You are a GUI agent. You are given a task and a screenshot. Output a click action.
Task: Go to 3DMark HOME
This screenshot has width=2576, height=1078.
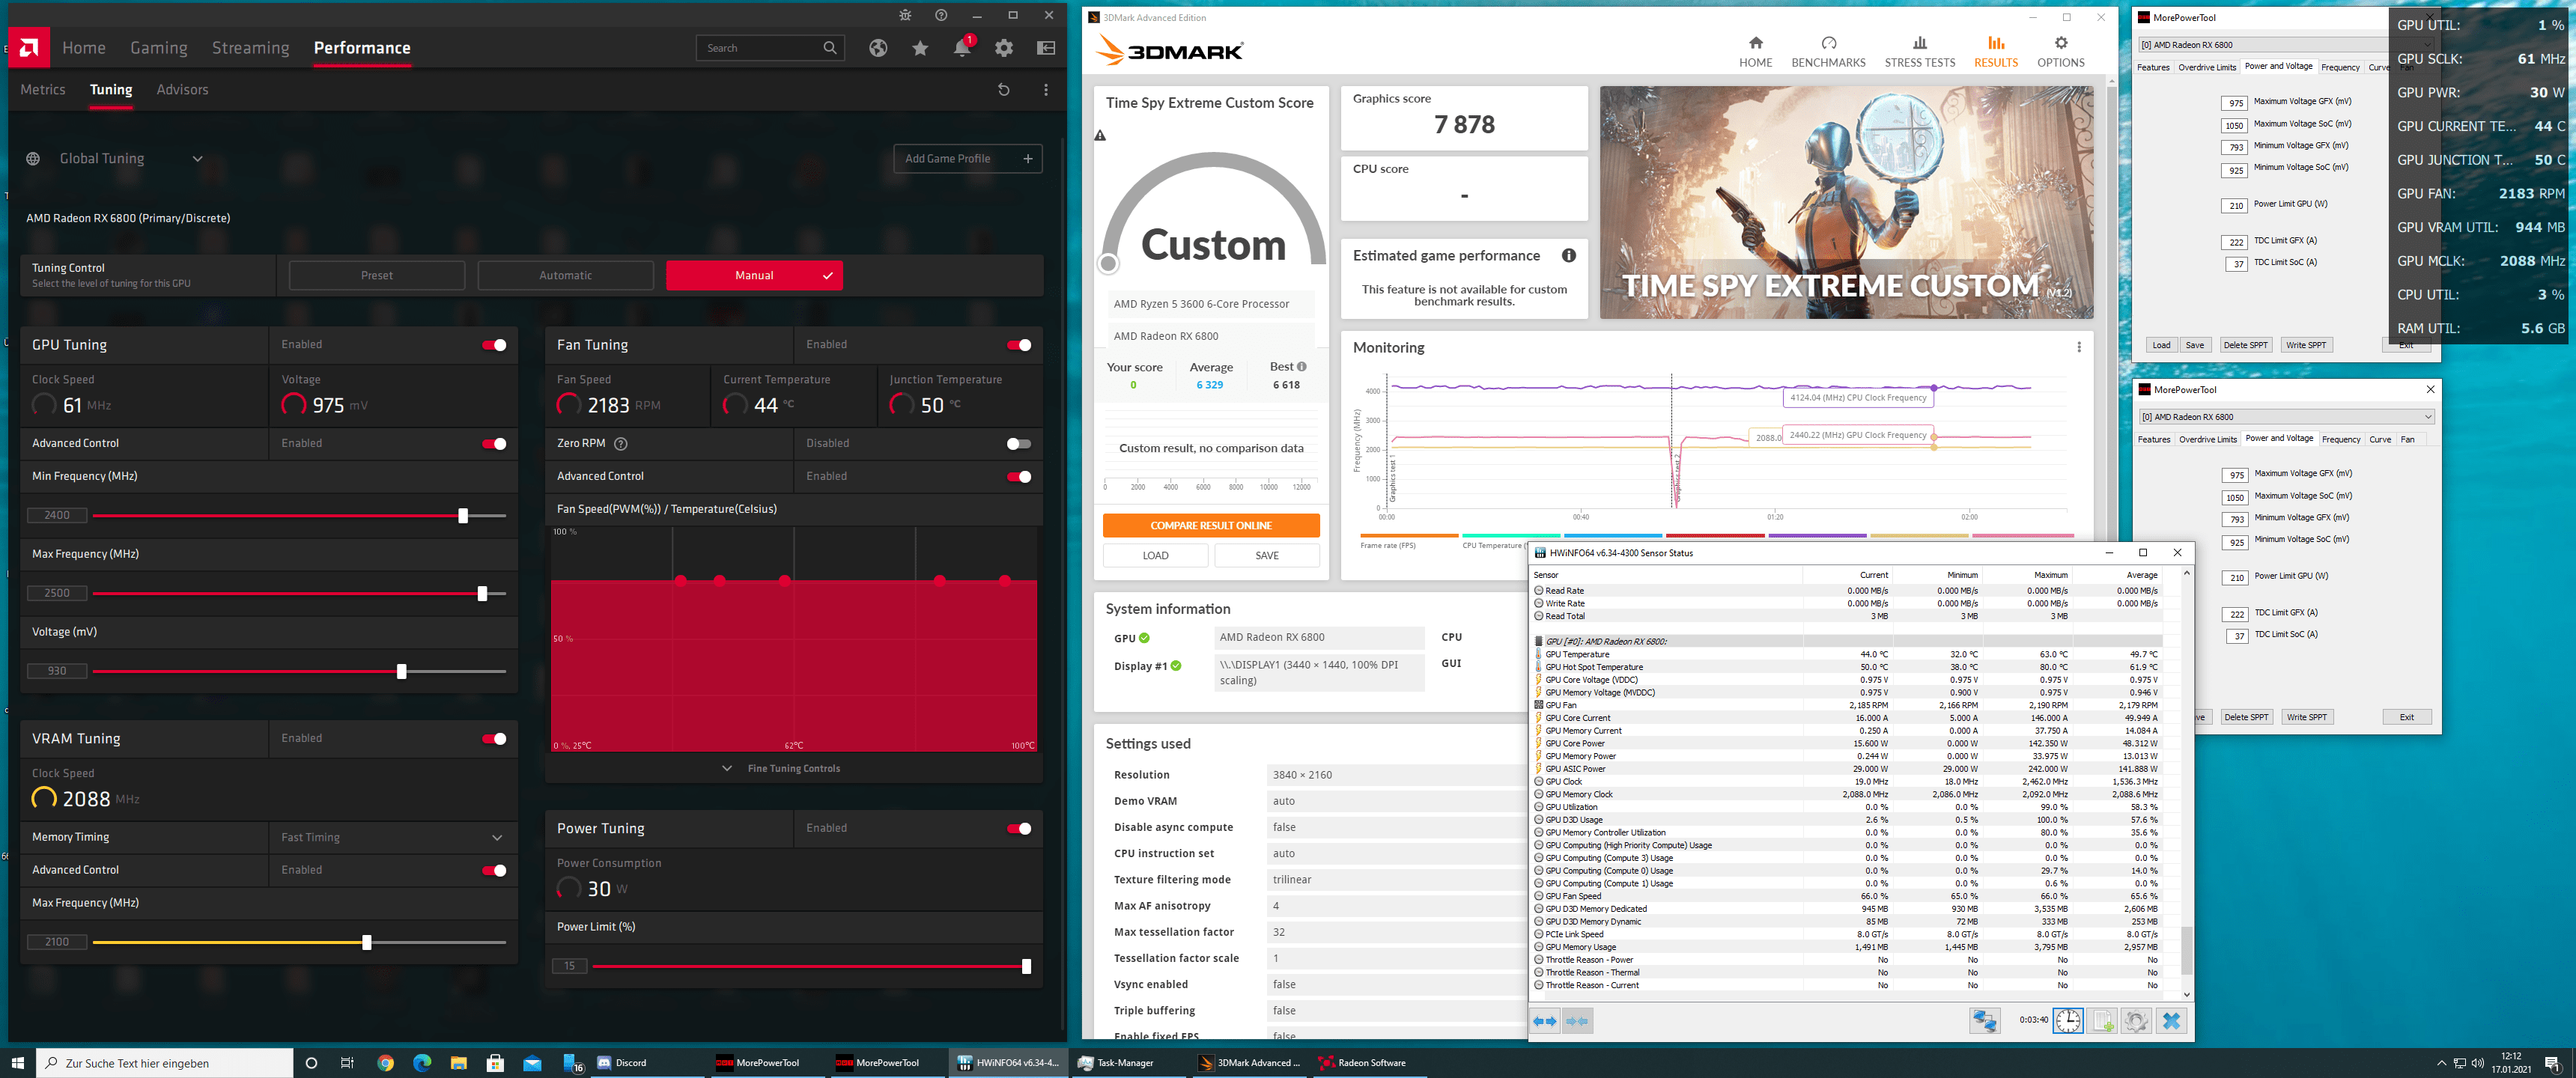(1755, 52)
